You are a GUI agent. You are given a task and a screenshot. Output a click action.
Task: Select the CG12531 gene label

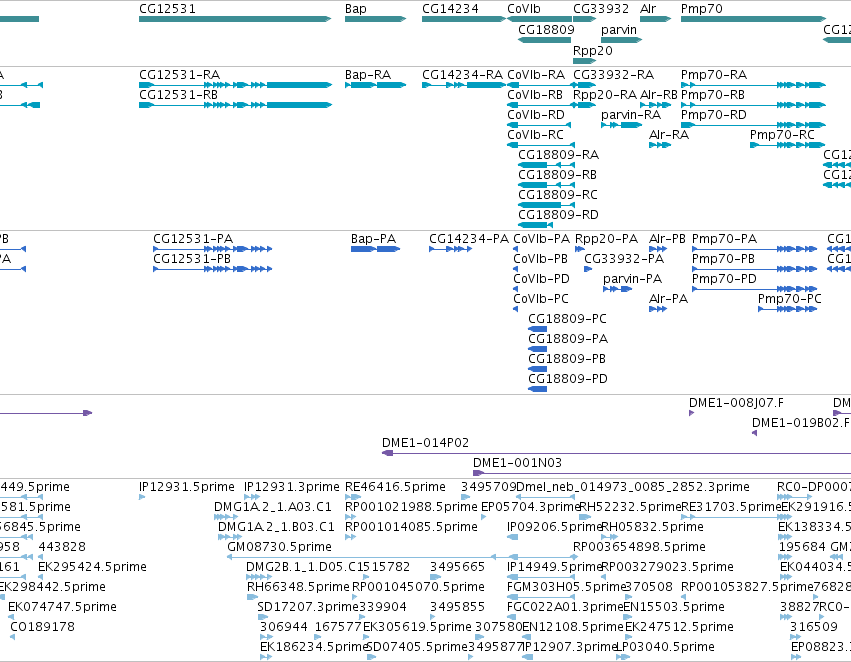[x=167, y=9]
